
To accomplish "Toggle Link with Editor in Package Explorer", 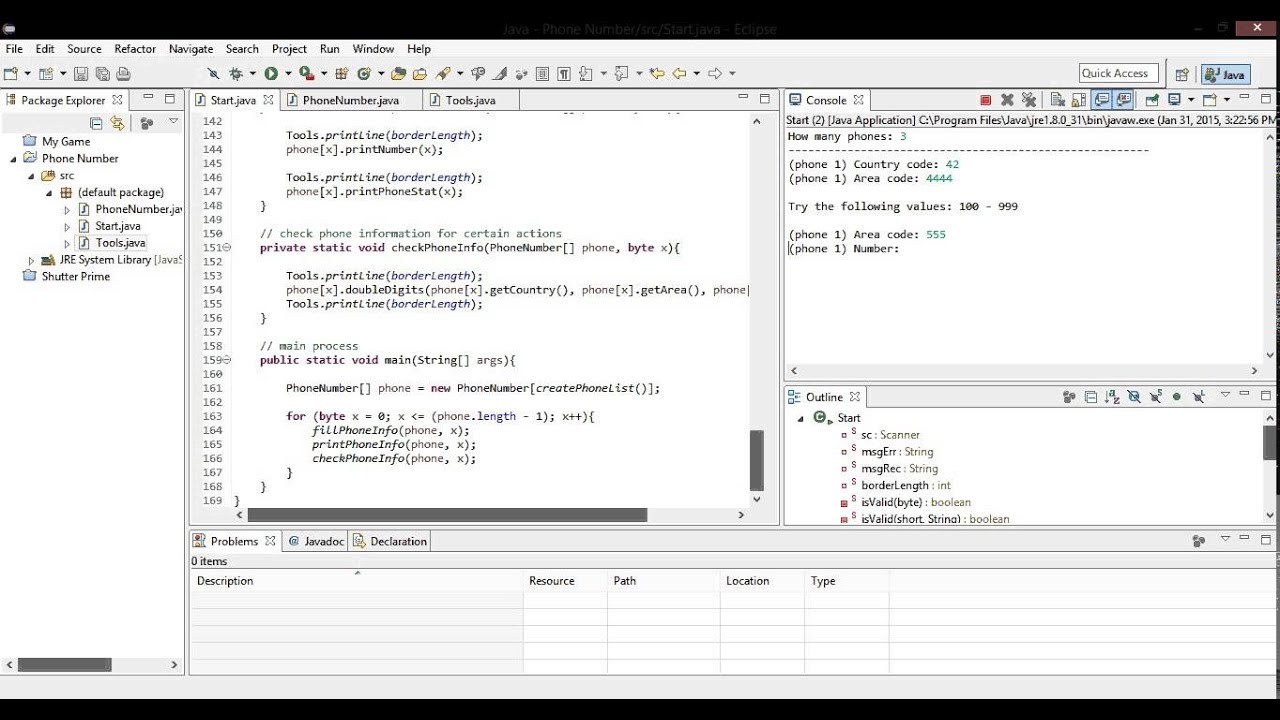I will [118, 123].
